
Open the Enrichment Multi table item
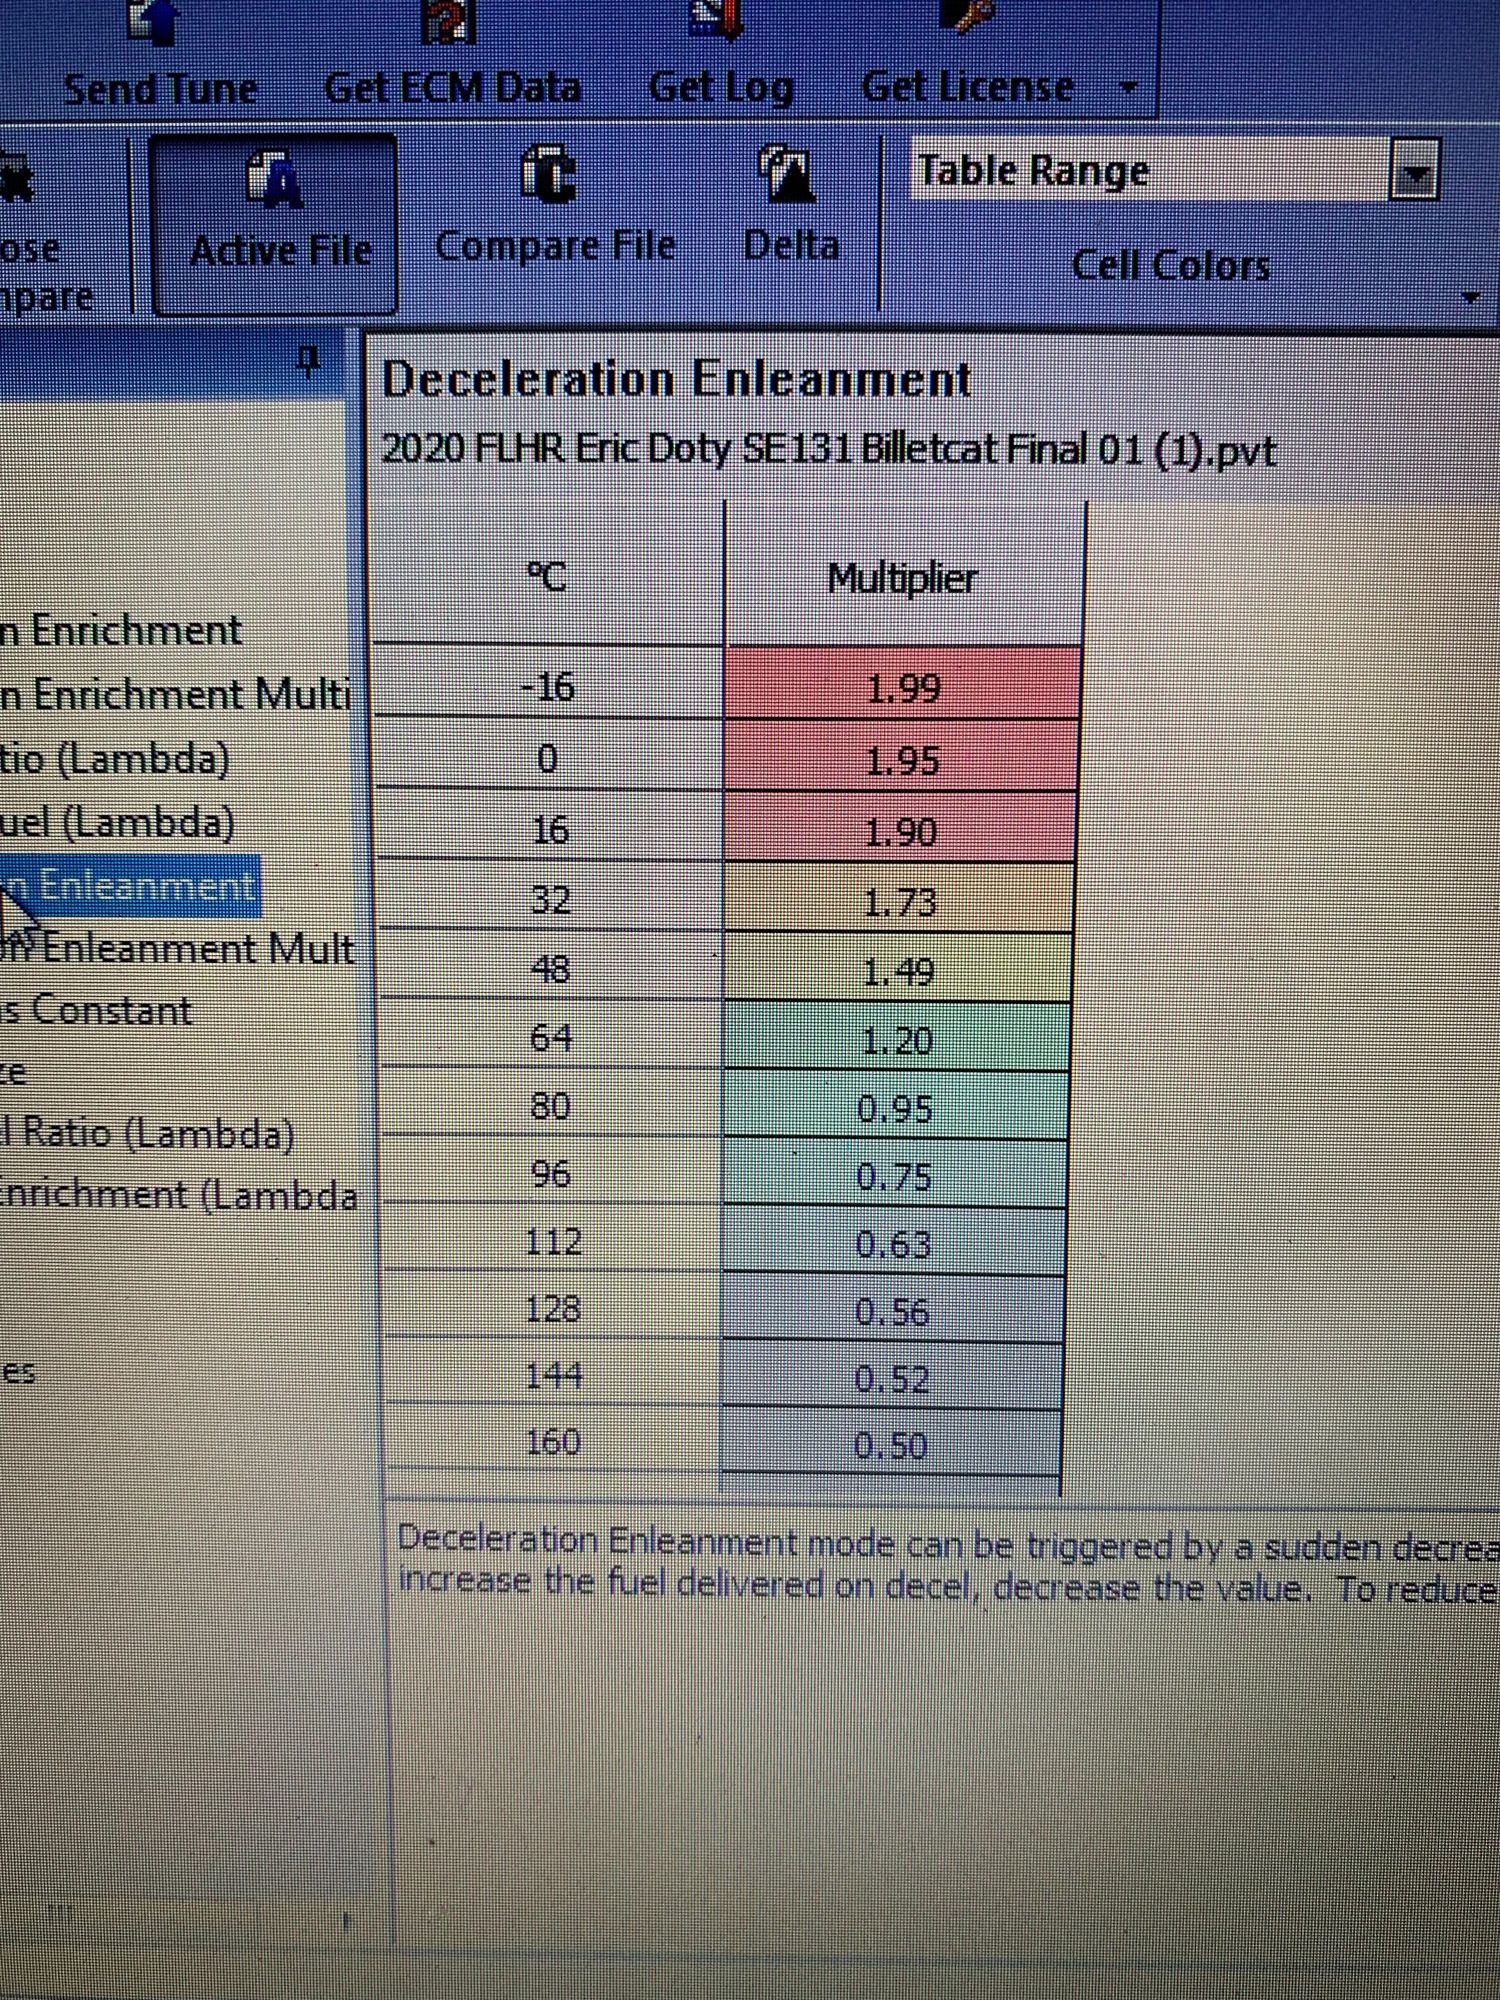(180, 694)
